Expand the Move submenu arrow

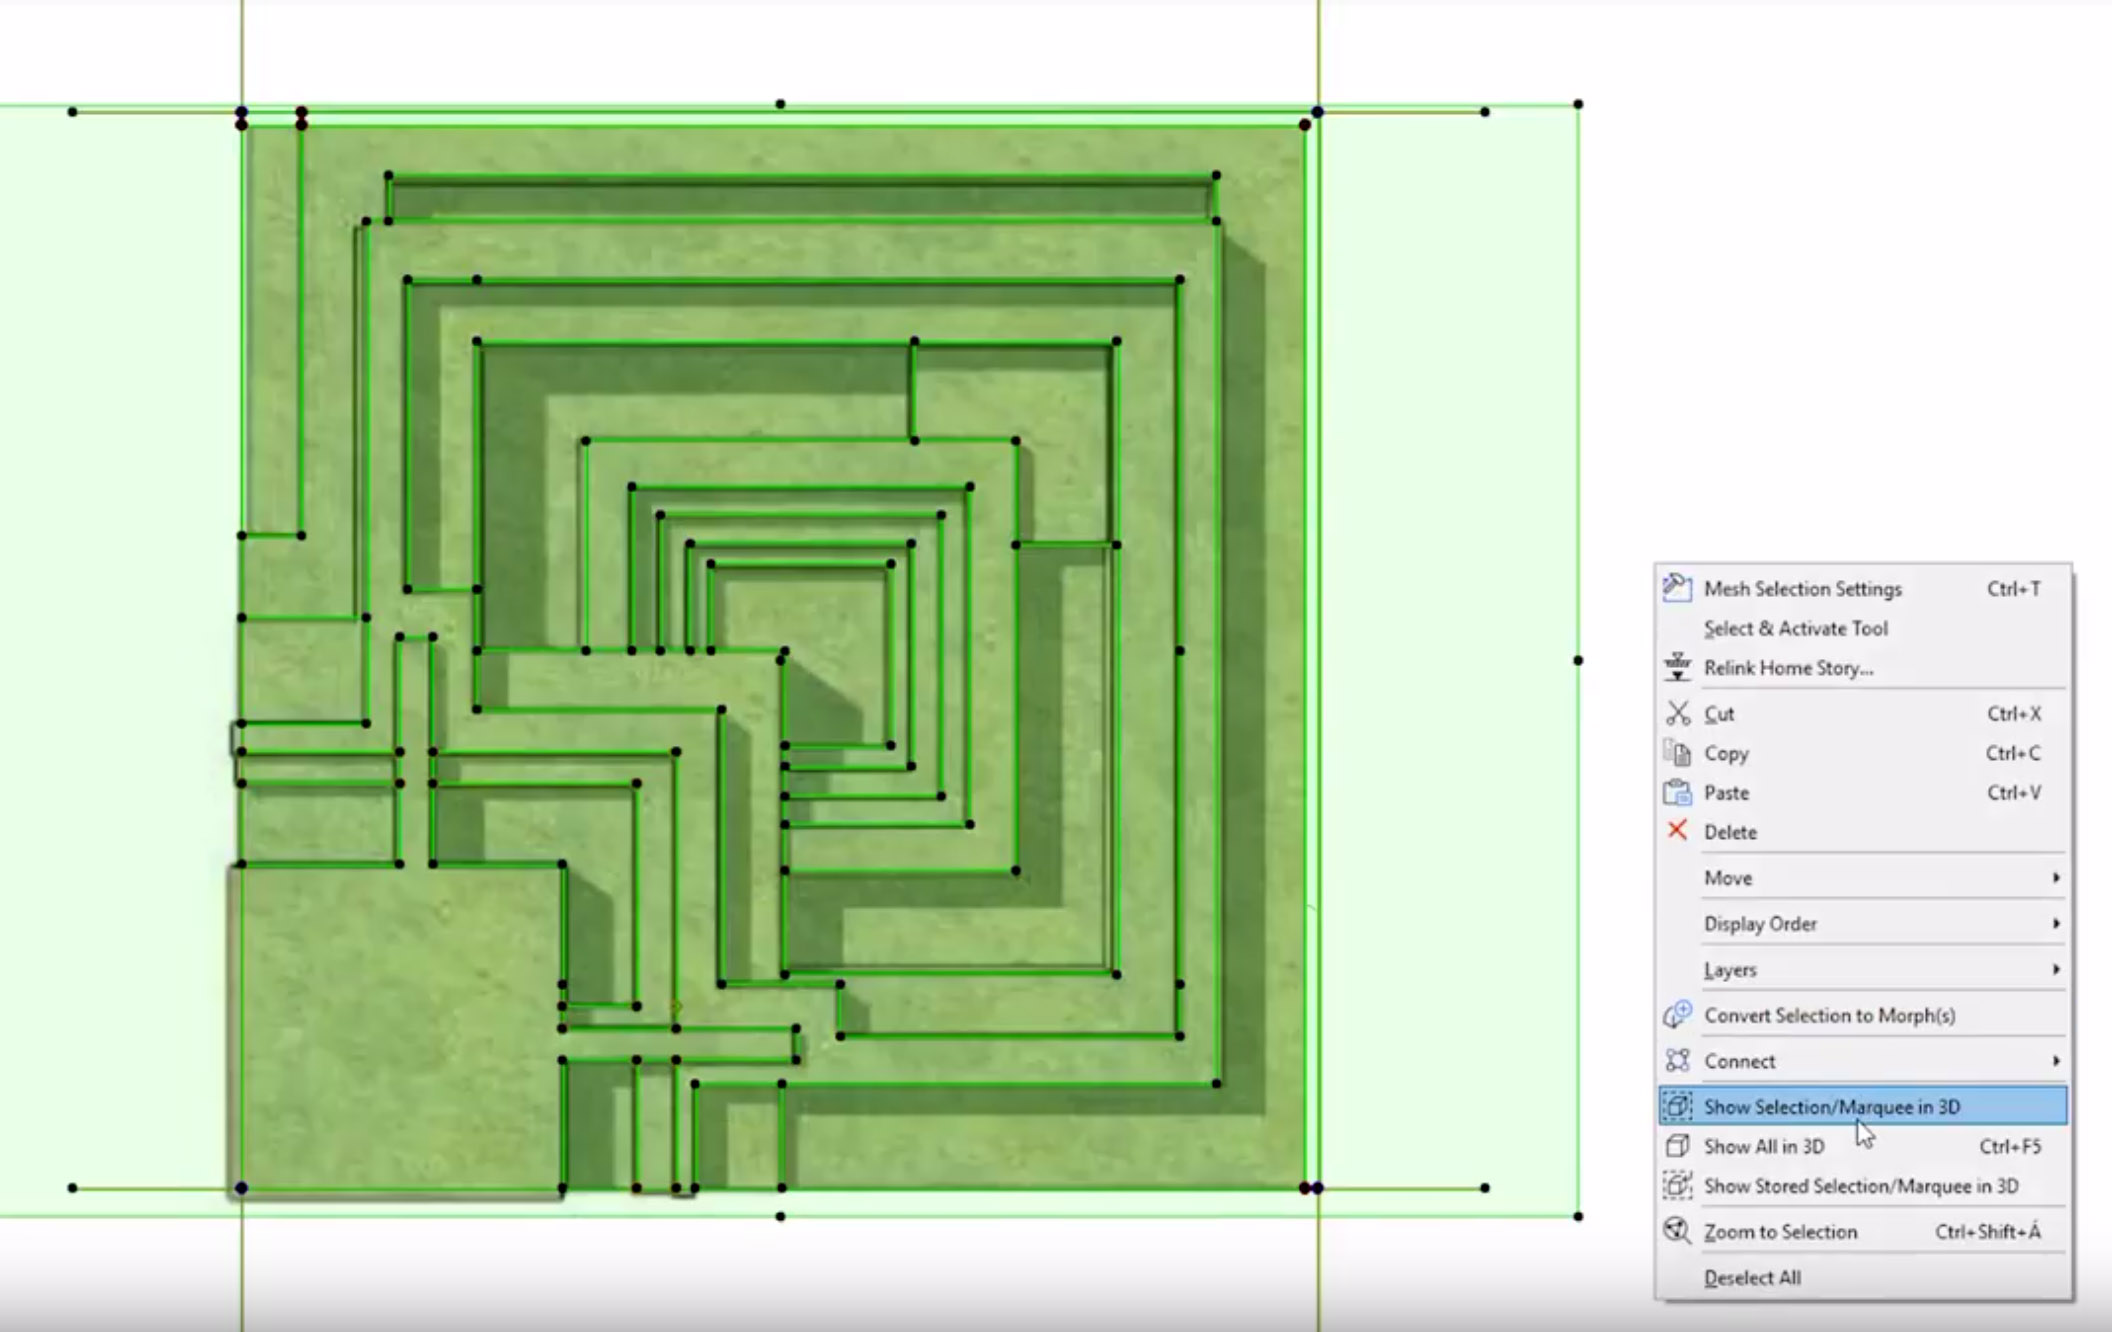[2055, 877]
